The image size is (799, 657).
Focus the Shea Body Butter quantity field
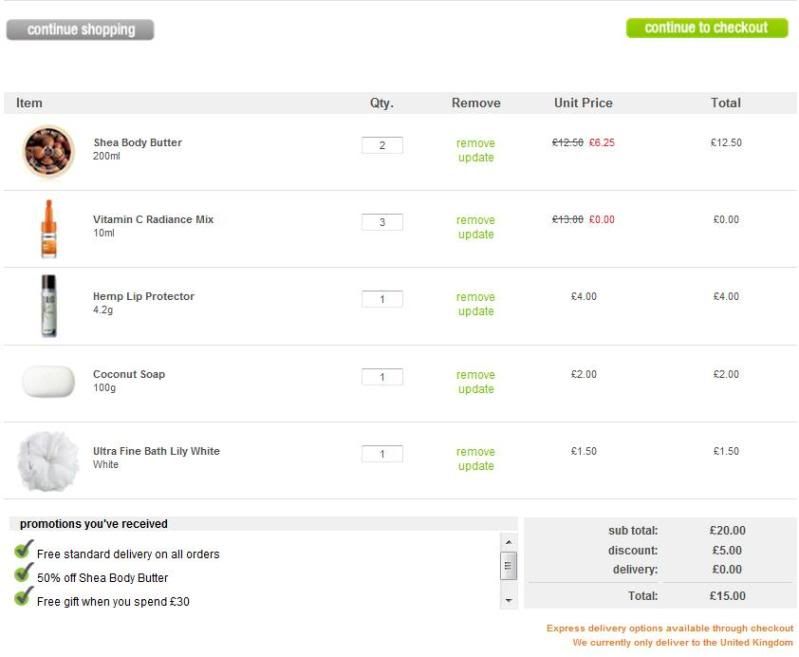click(x=382, y=146)
